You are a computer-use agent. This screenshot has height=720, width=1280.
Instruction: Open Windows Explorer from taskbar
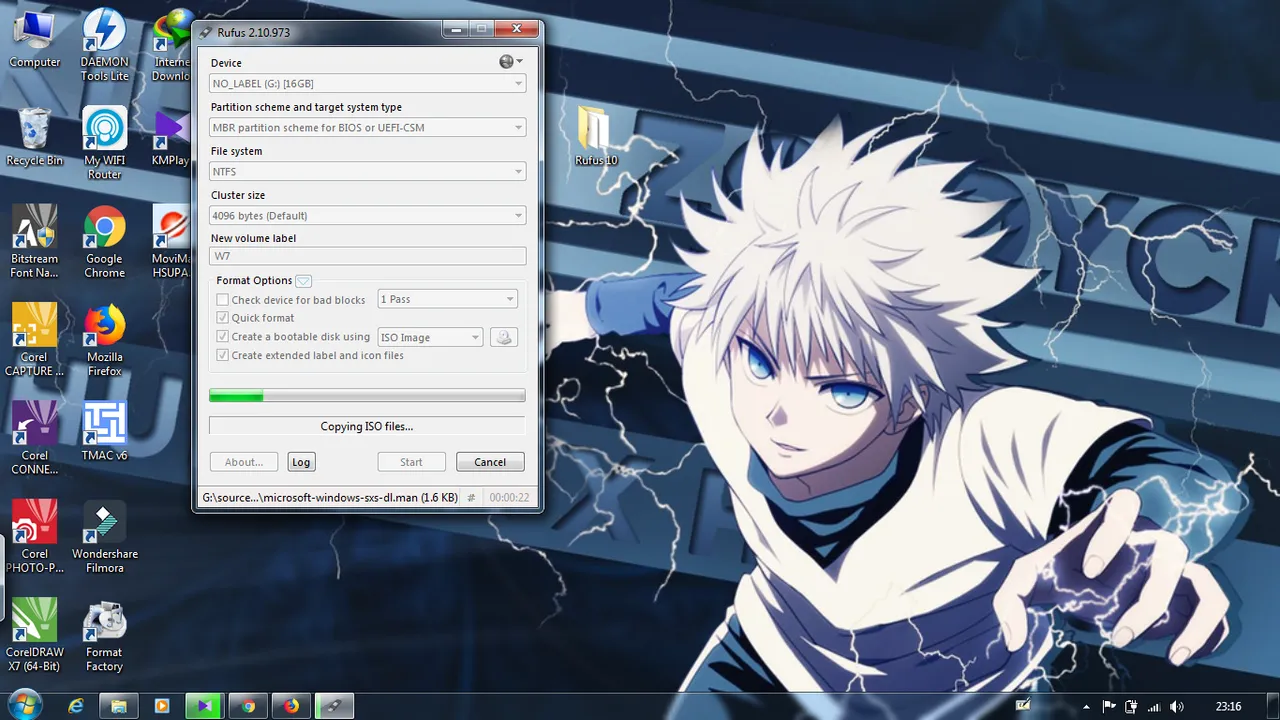tap(118, 706)
